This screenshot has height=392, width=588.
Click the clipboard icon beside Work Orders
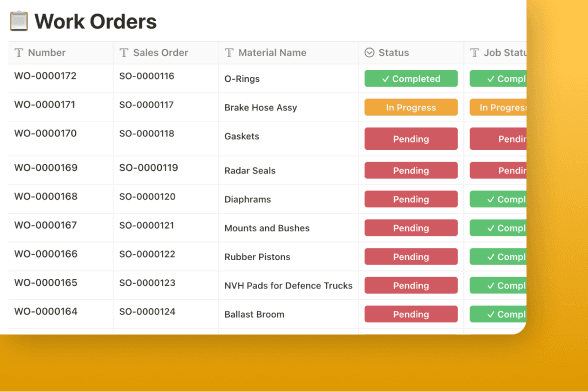(x=19, y=21)
